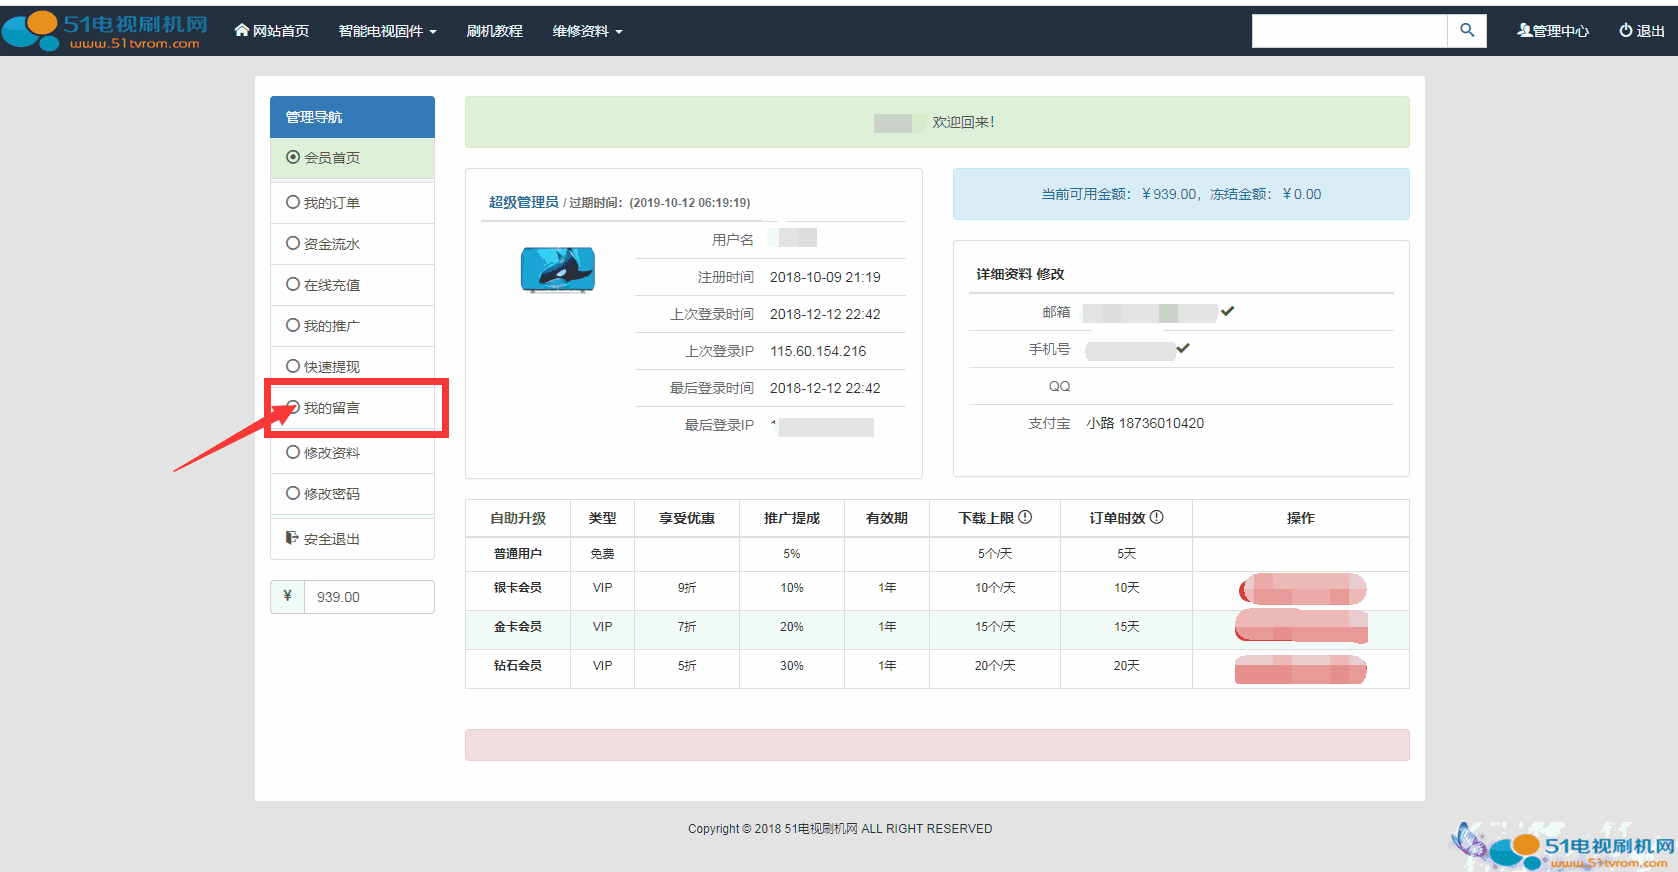The width and height of the screenshot is (1678, 872).
Task: Click the checkmark beside the 邮箱 field
Action: (x=1228, y=311)
